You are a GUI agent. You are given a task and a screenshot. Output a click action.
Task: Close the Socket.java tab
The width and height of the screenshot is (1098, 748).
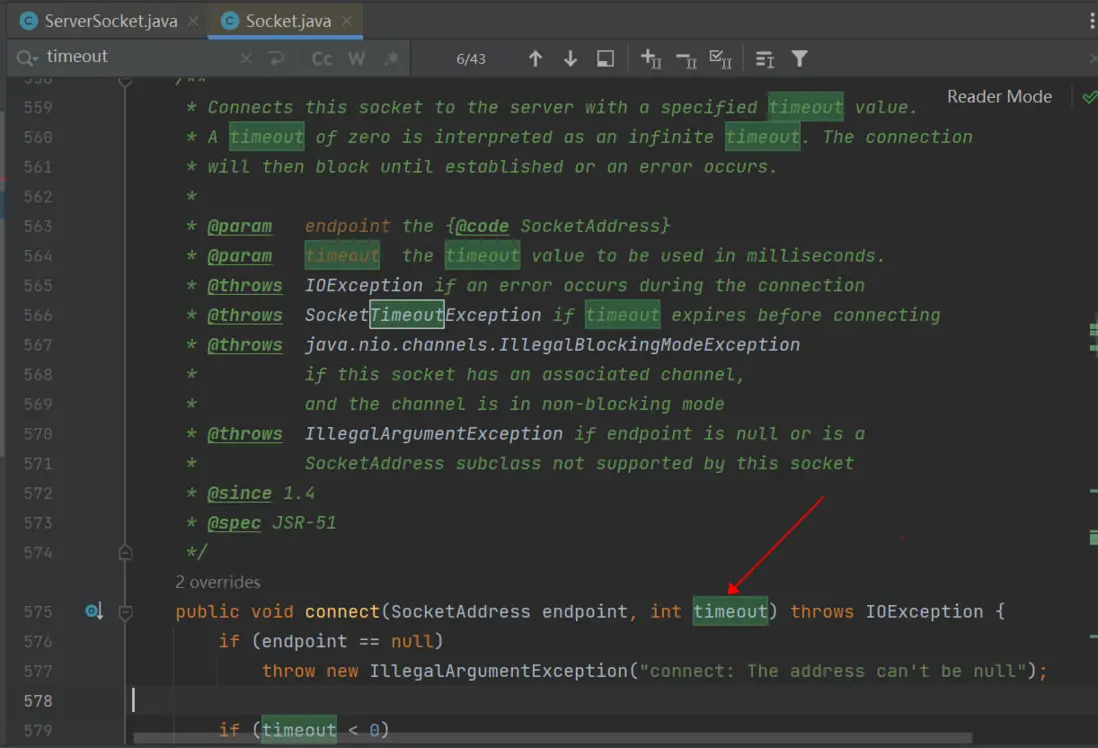point(346,21)
